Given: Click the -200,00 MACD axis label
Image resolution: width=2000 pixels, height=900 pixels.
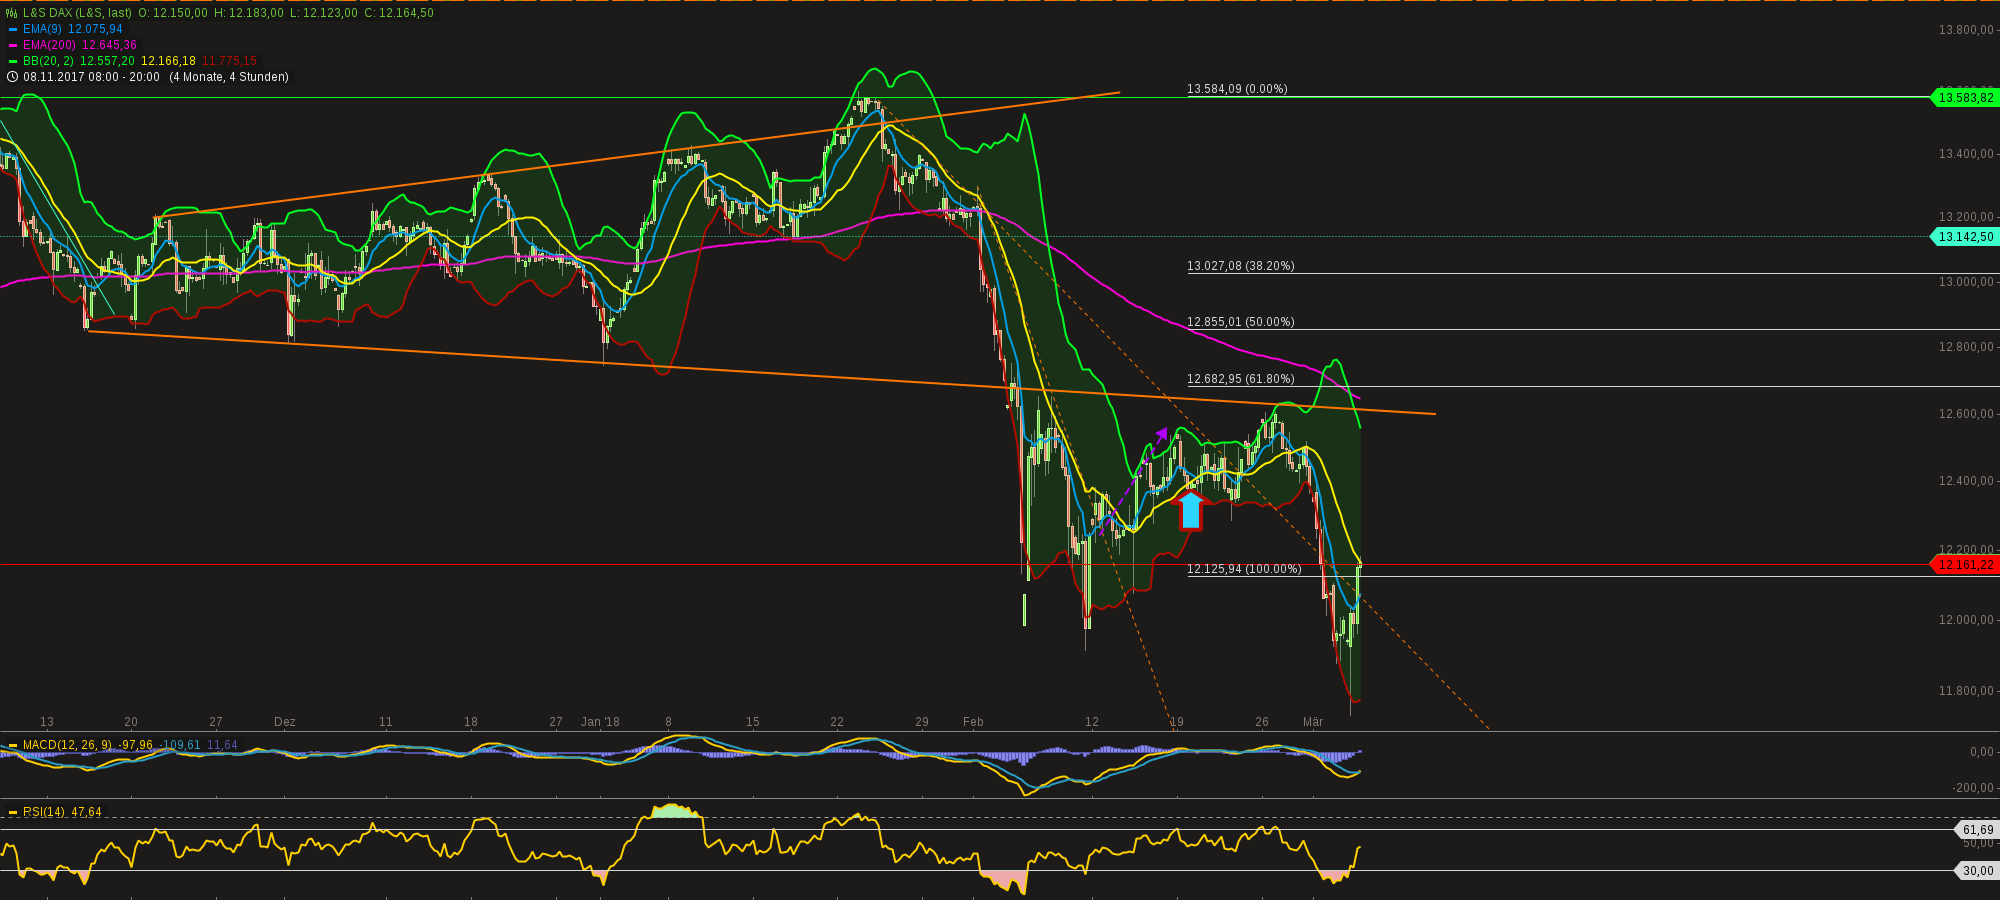Looking at the screenshot, I should pos(1974,788).
